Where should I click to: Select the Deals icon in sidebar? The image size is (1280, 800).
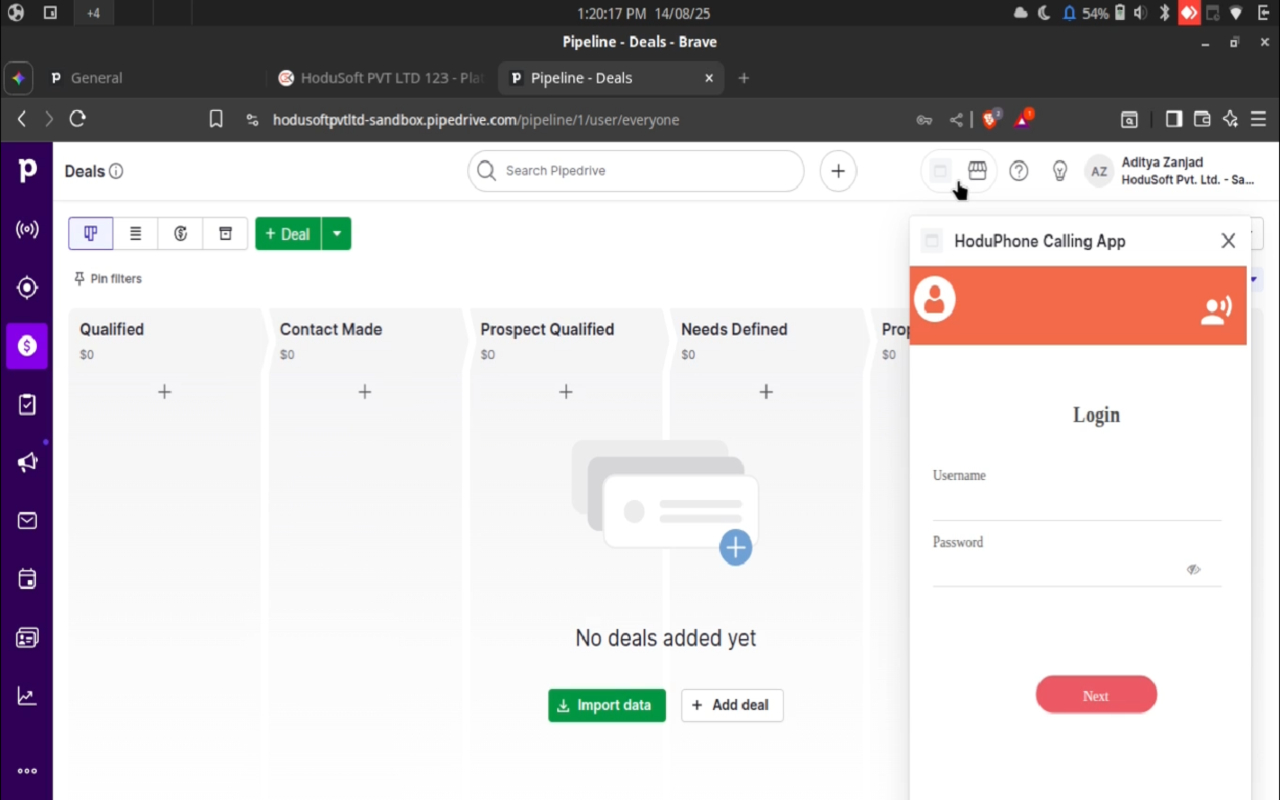27,345
